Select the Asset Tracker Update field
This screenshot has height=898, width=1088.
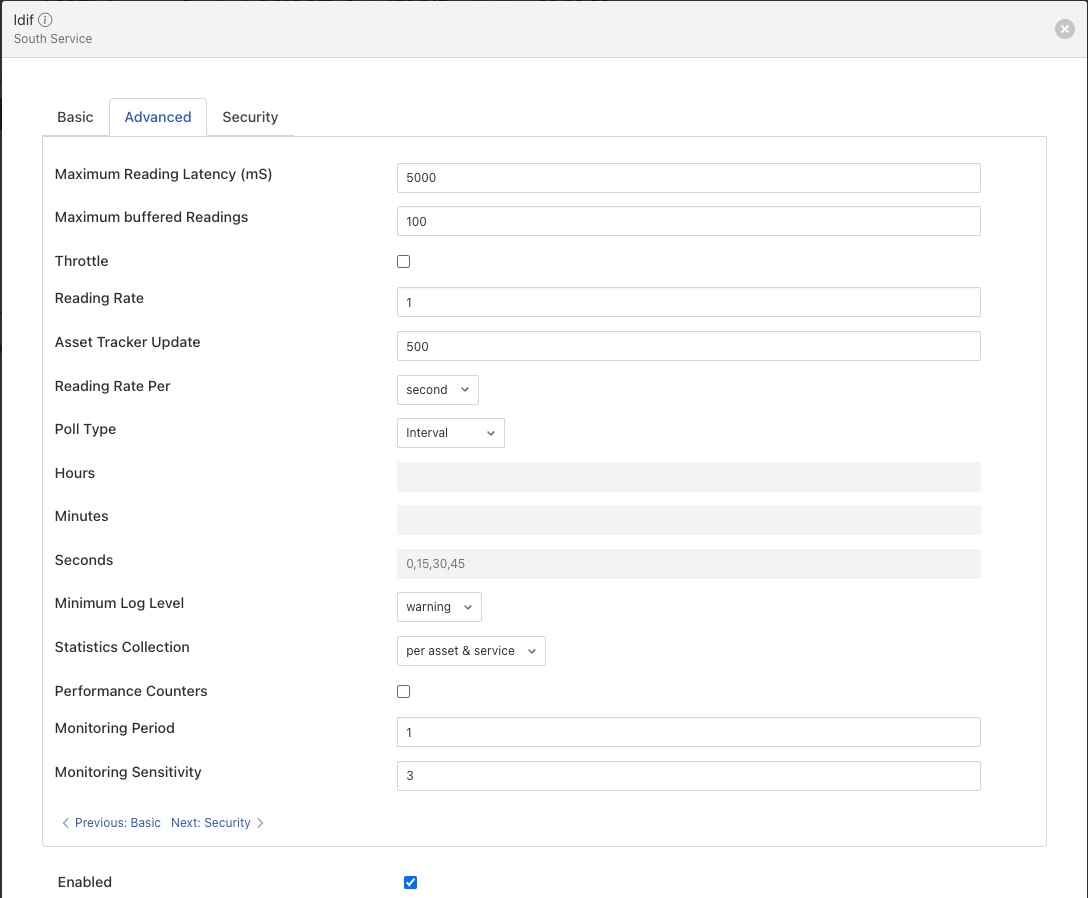click(688, 346)
